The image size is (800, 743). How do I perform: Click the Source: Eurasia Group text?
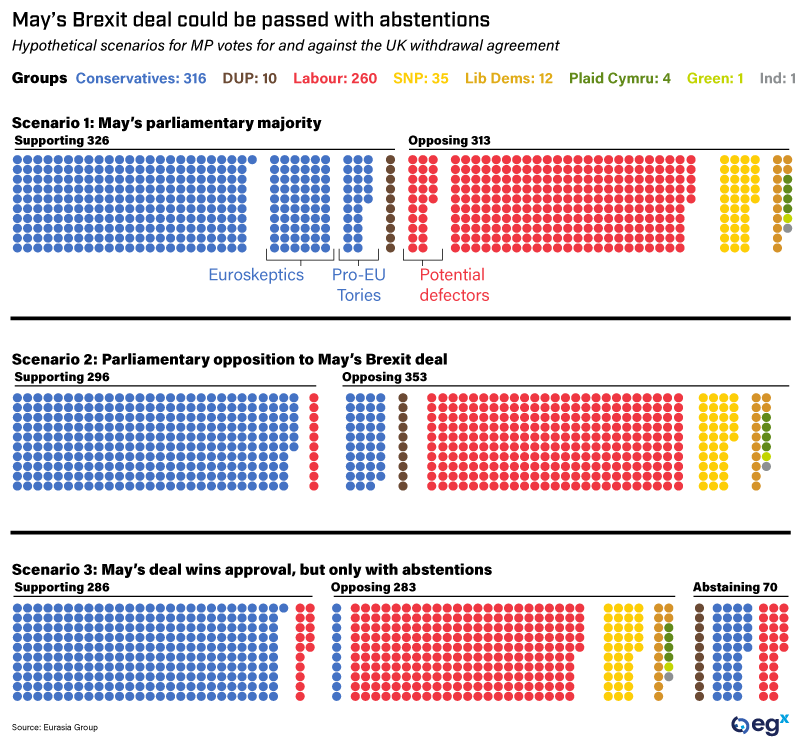point(55,726)
